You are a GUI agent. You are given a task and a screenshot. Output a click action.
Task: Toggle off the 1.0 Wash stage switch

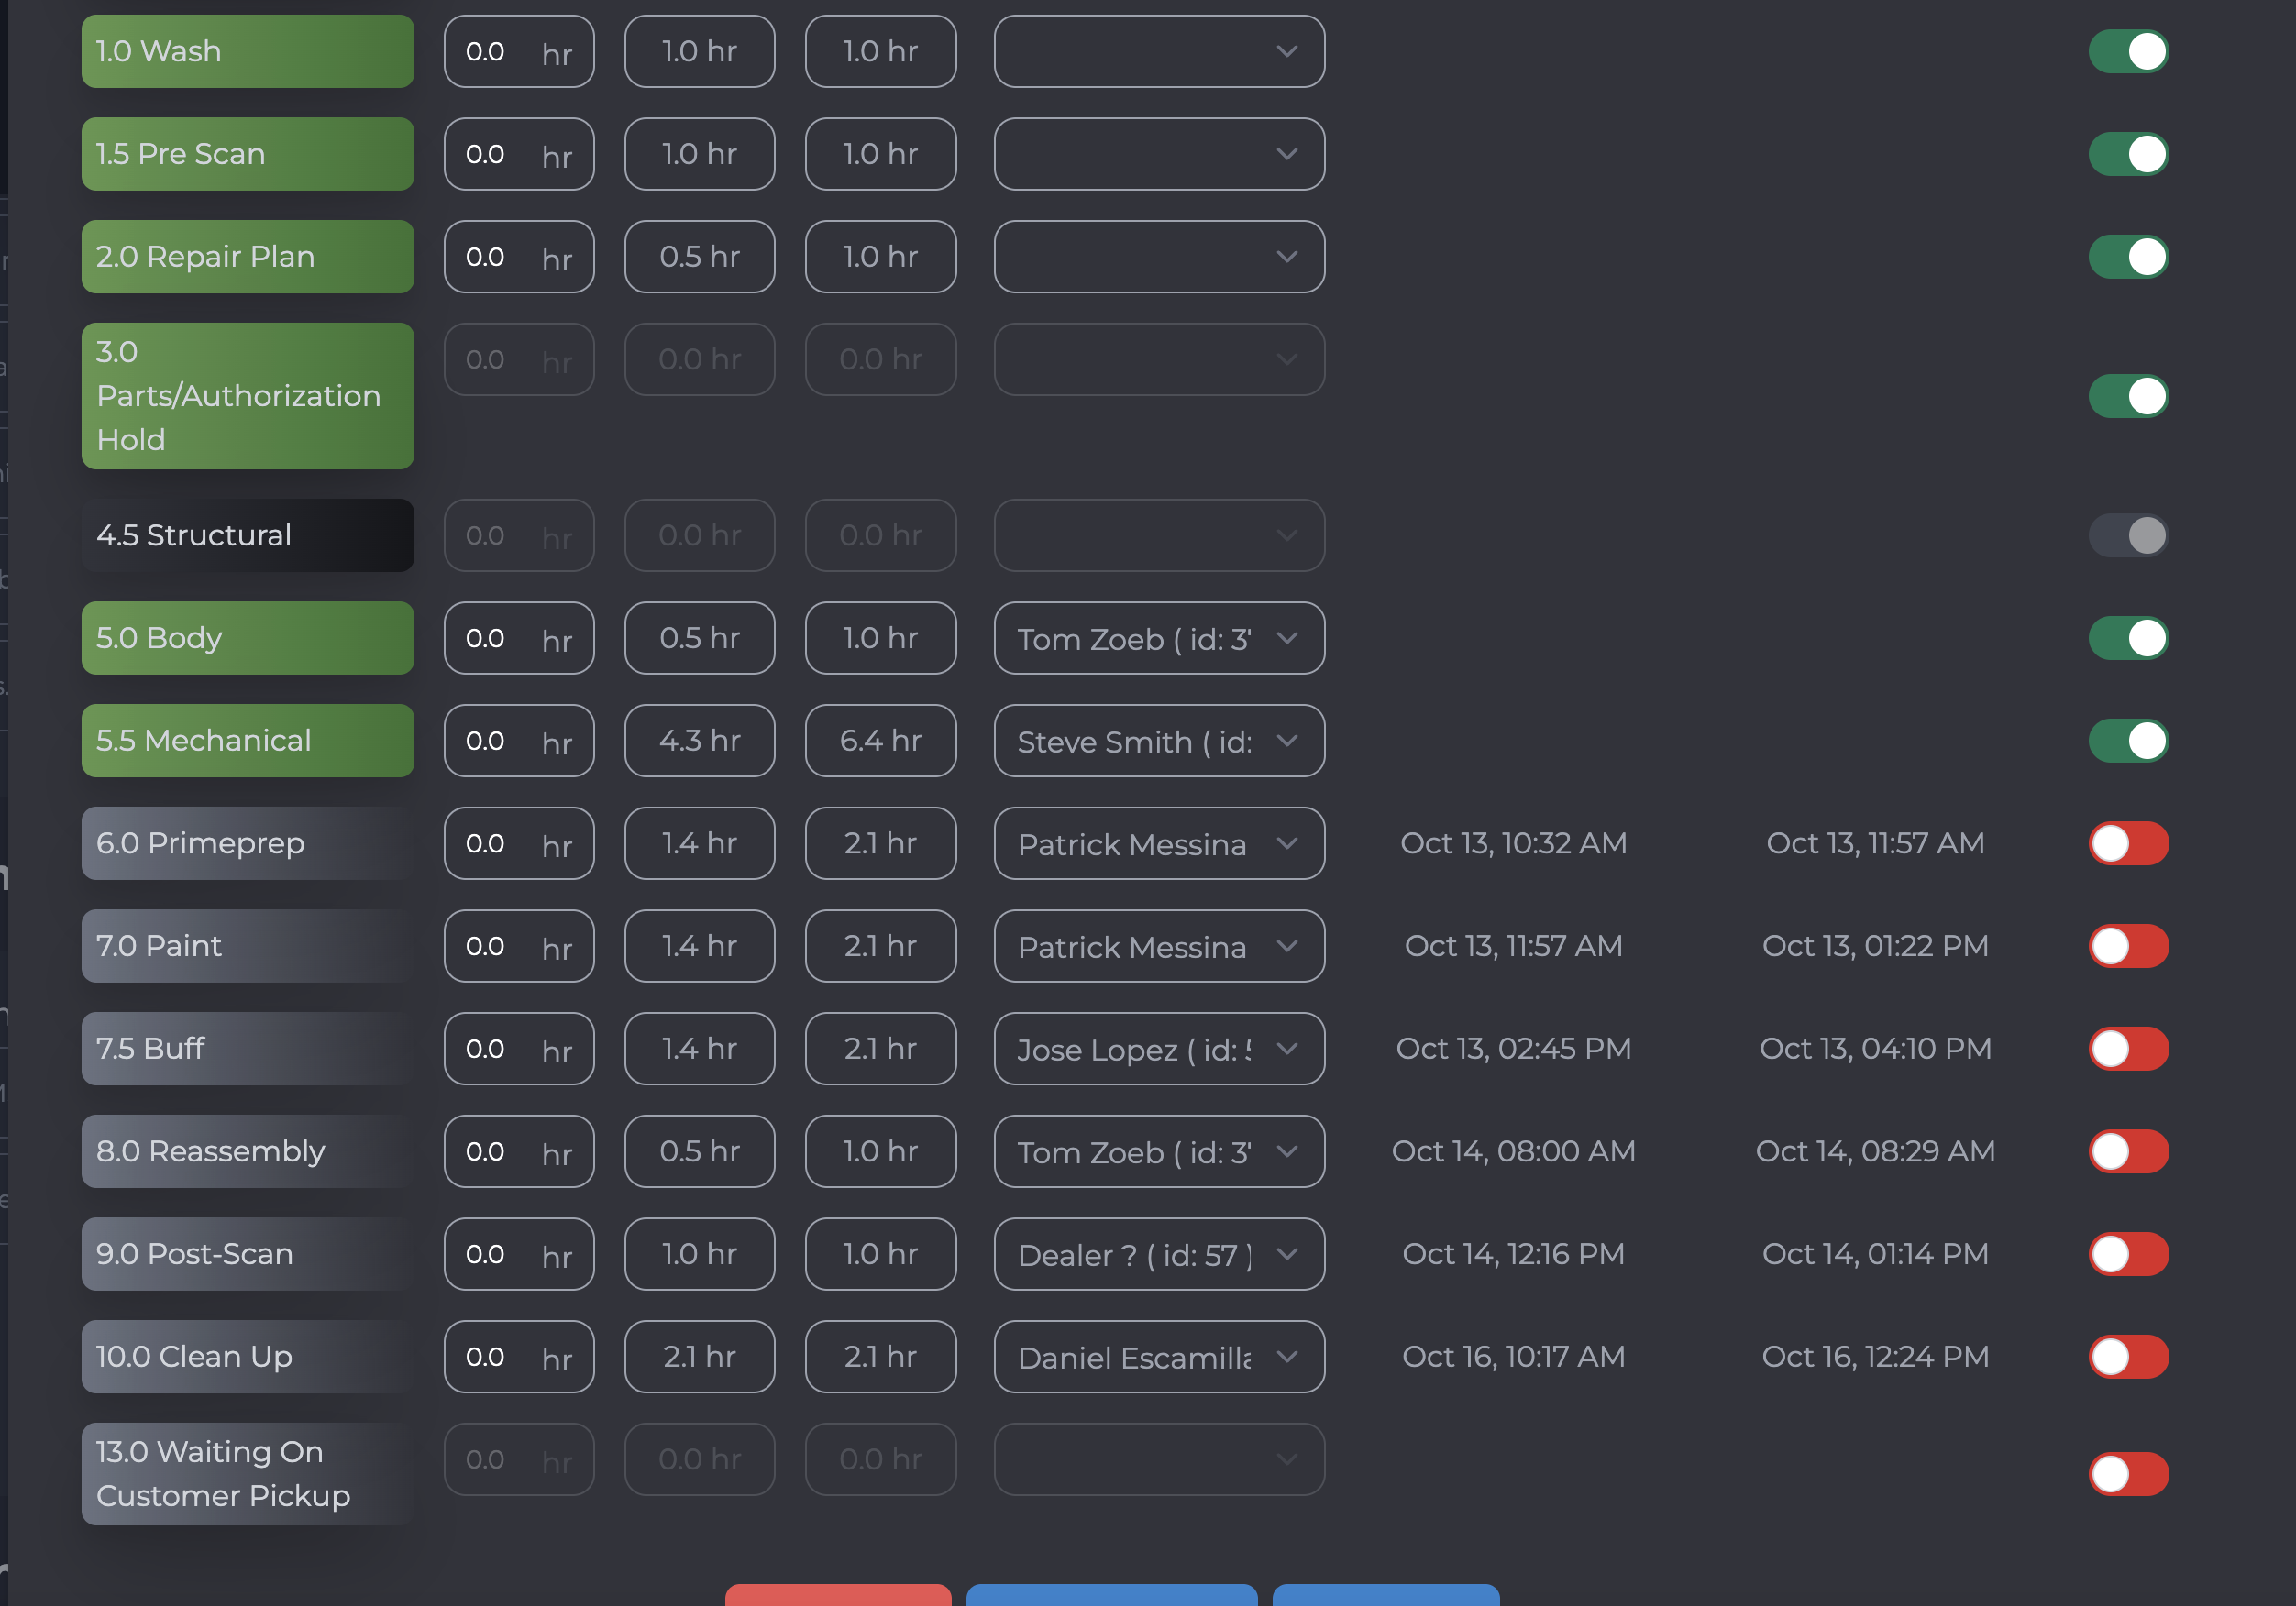click(2127, 51)
